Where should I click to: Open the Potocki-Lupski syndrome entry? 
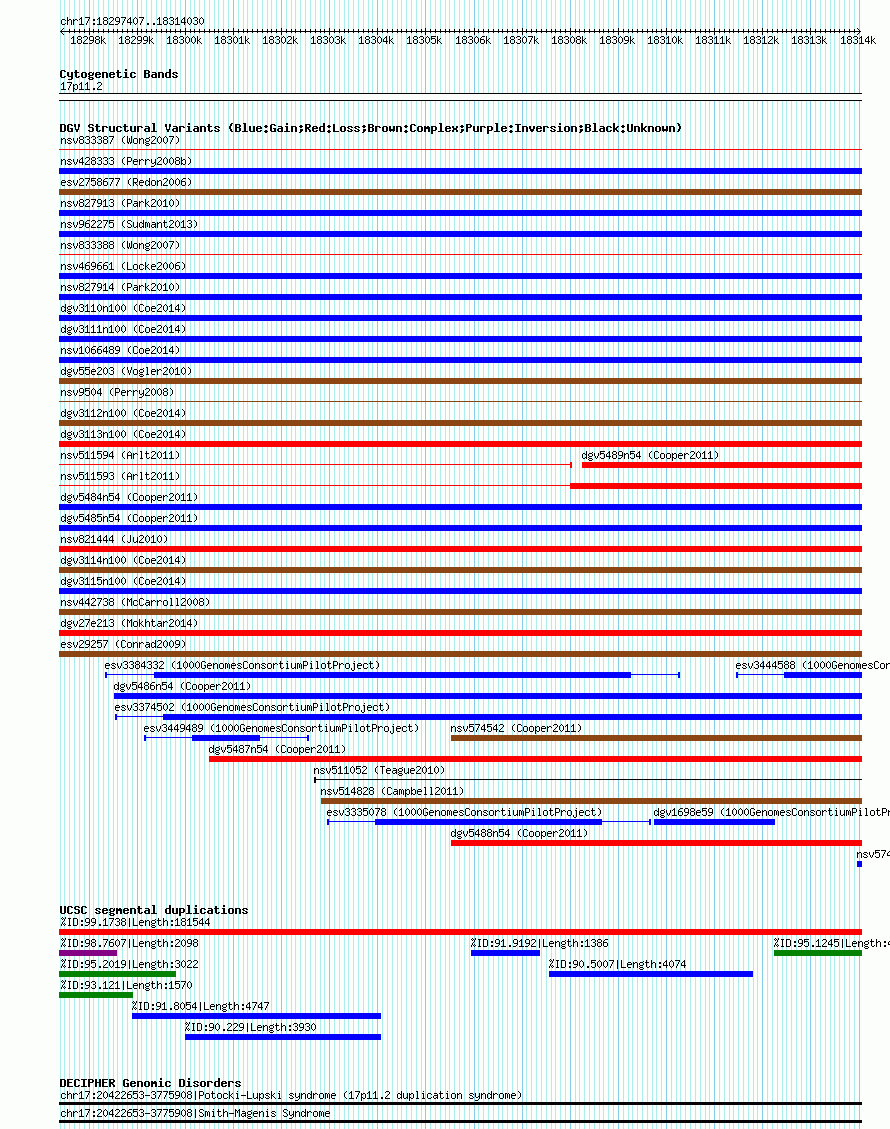[291, 1095]
